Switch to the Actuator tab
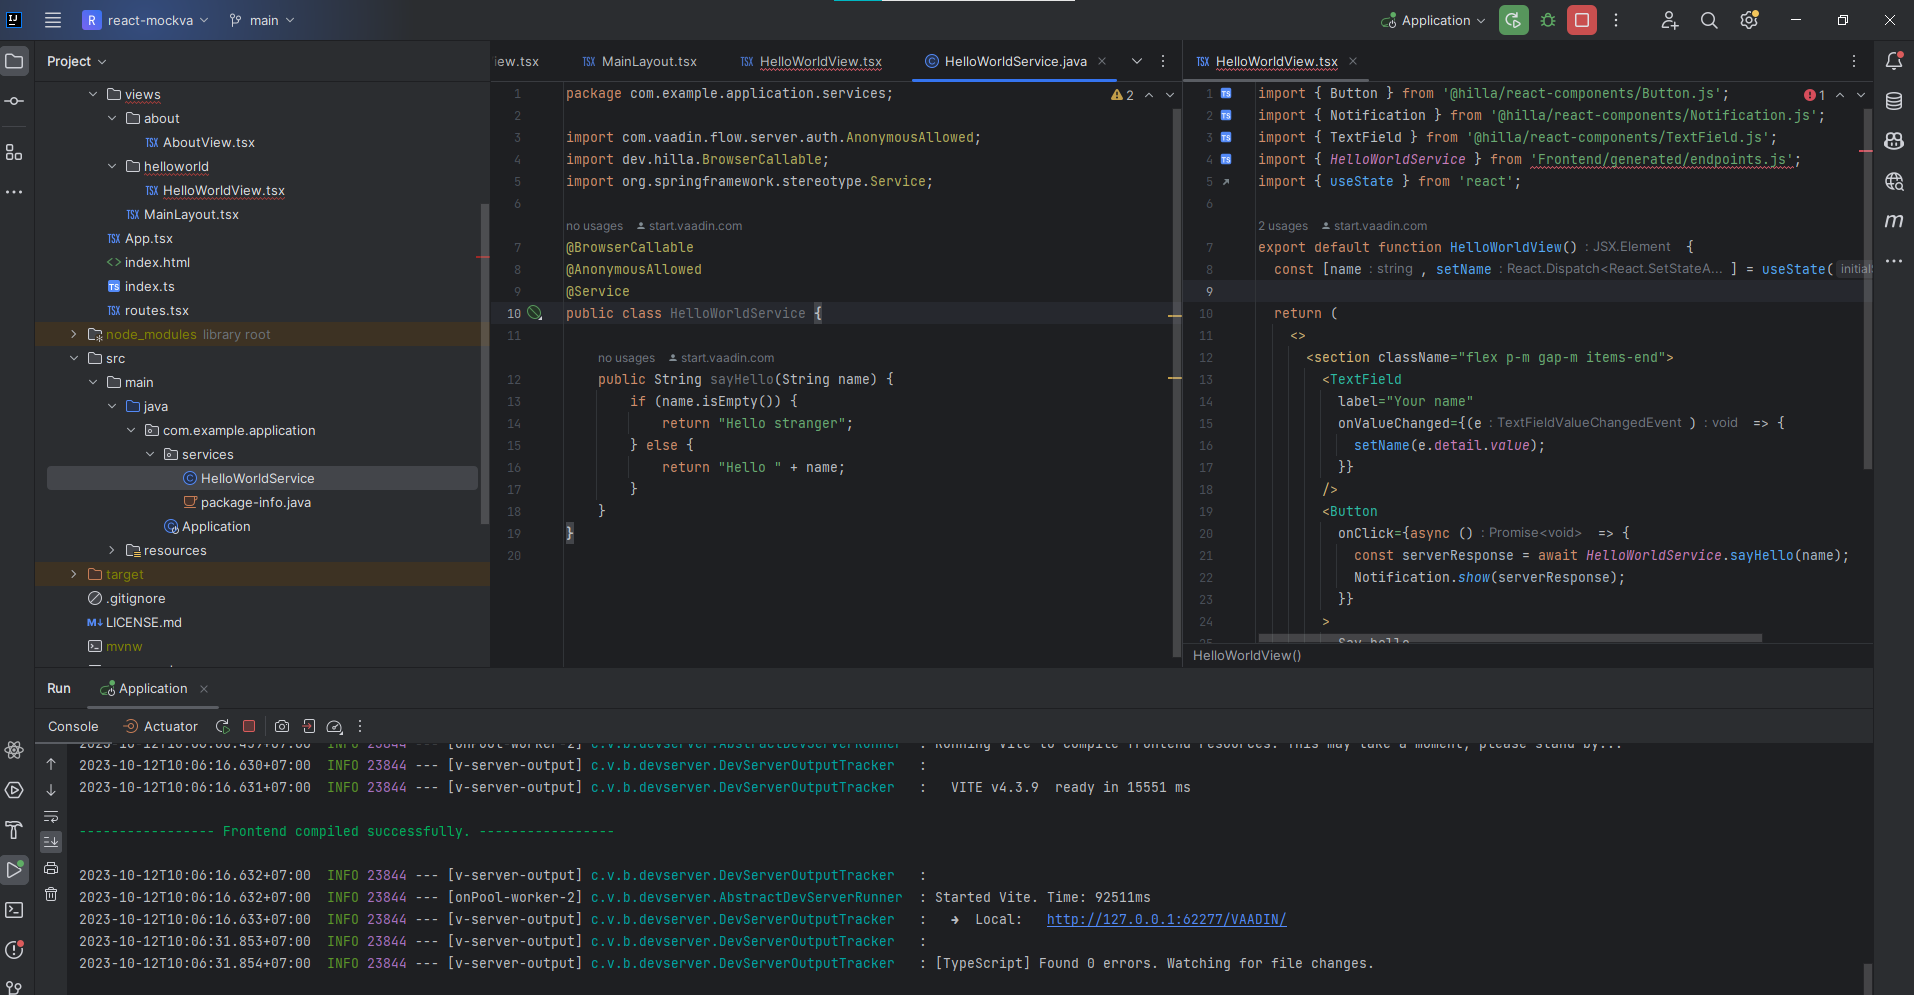Image resolution: width=1914 pixels, height=995 pixels. [x=160, y=726]
